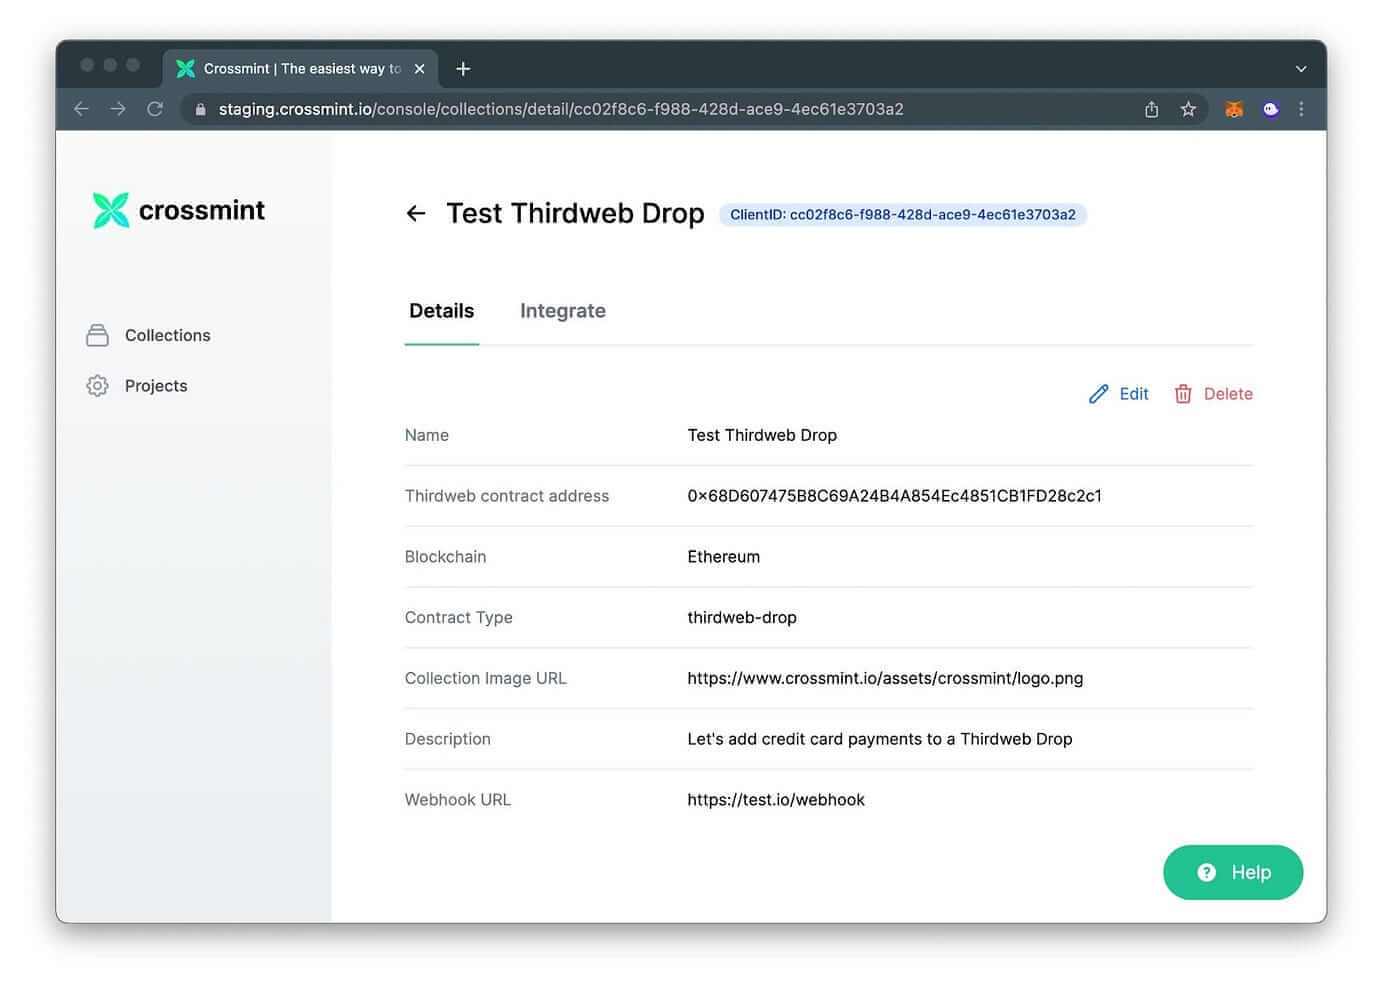The width and height of the screenshot is (1400, 987).
Task: Open the purple ghost extension icon
Action: tap(1270, 109)
